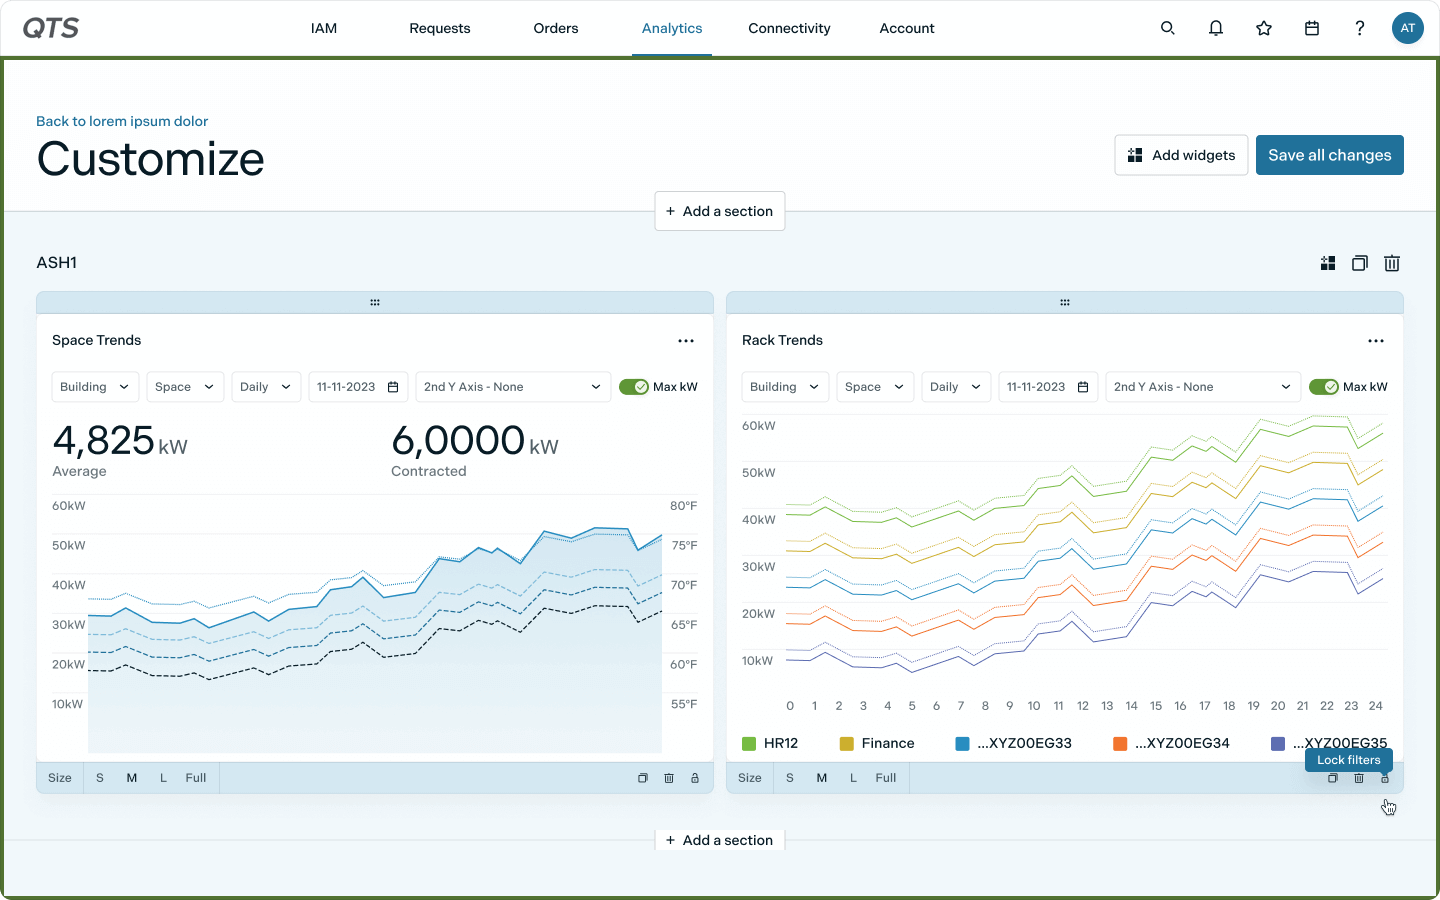Duplicate the ASH1 section
The height and width of the screenshot is (900, 1440).
pos(1359,263)
